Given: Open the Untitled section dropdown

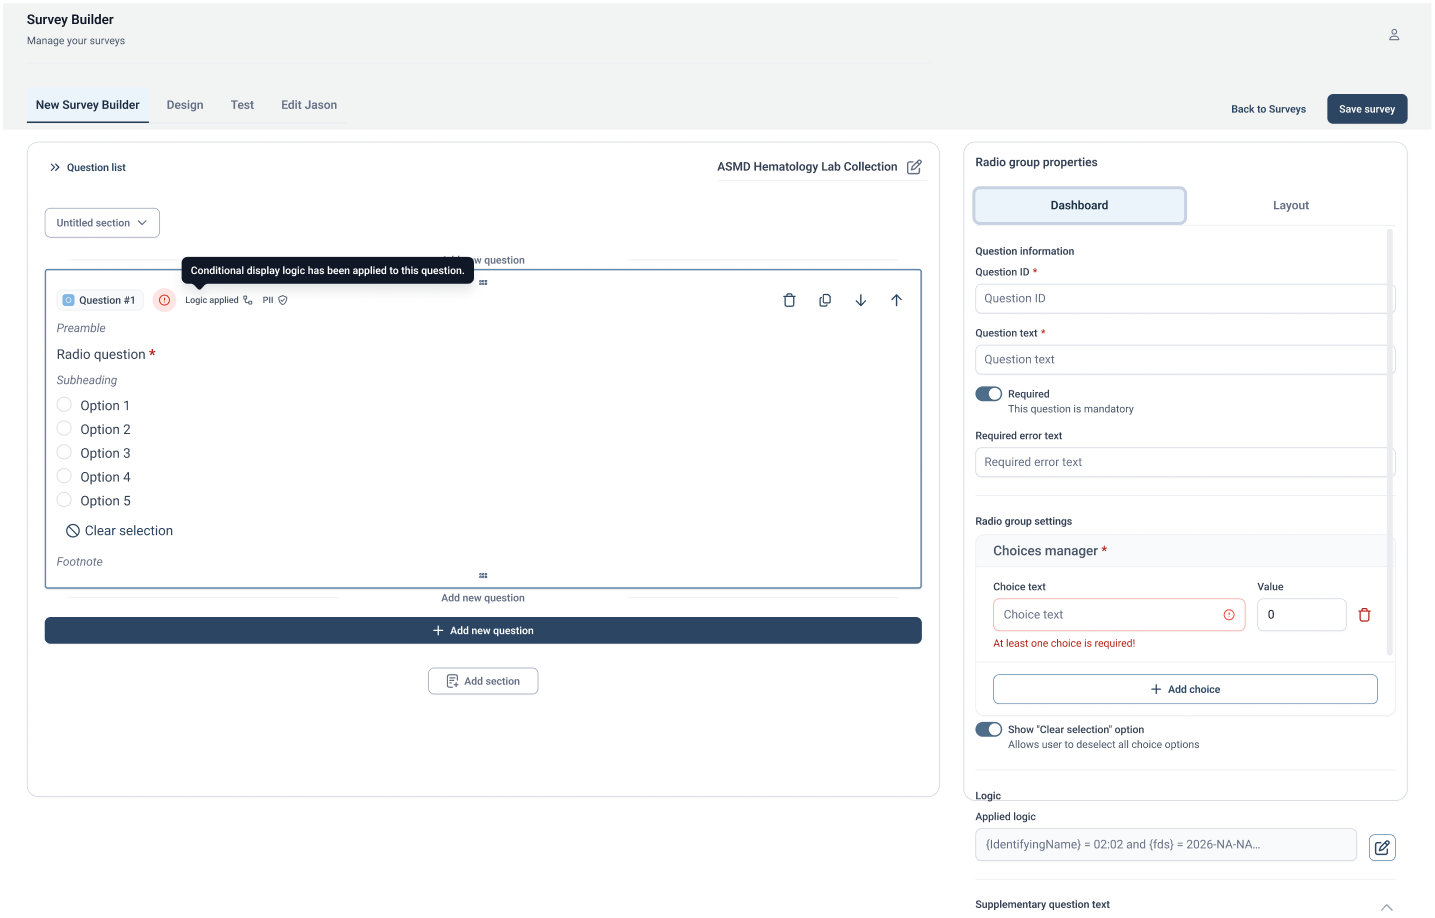Looking at the screenshot, I should click(x=102, y=223).
